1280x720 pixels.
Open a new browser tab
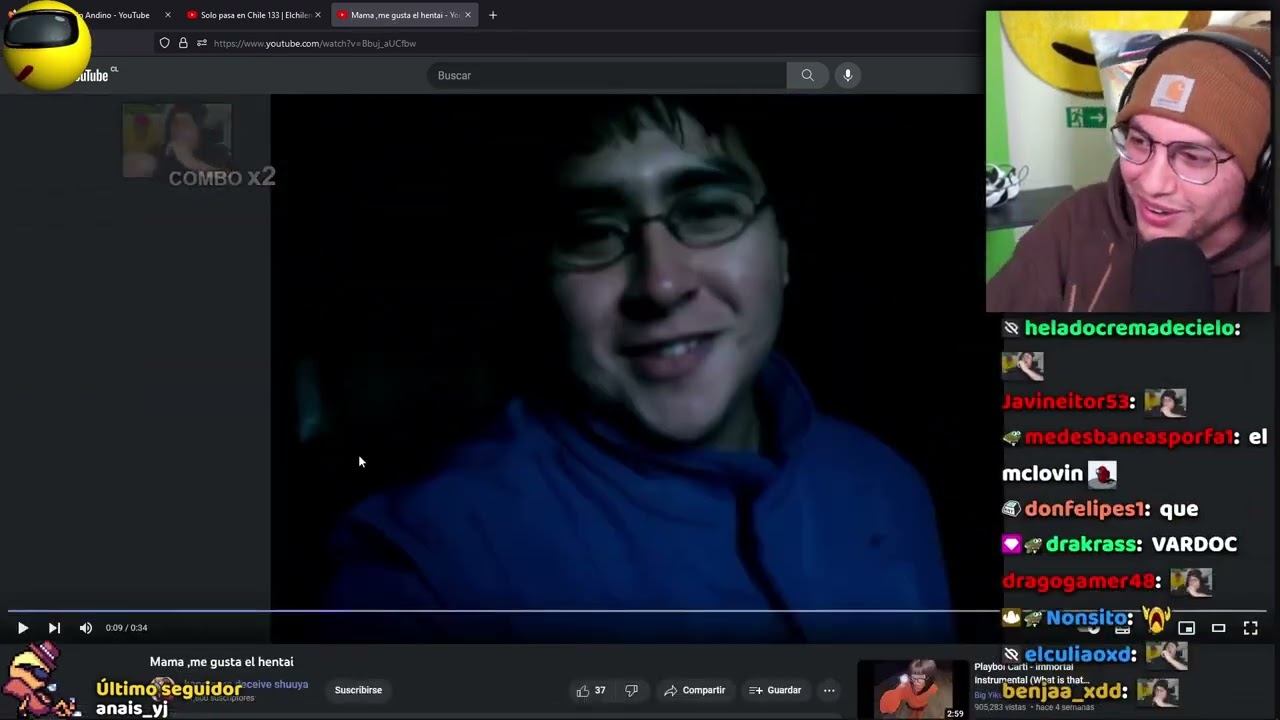492,15
